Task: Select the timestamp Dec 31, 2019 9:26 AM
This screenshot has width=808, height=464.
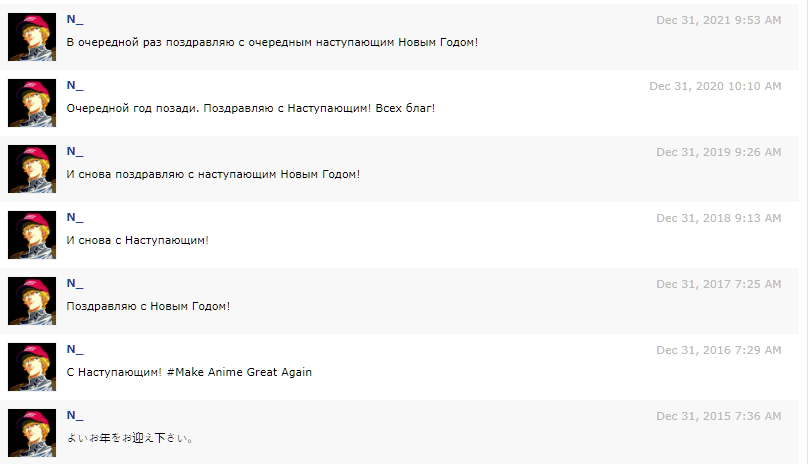Action: point(718,152)
